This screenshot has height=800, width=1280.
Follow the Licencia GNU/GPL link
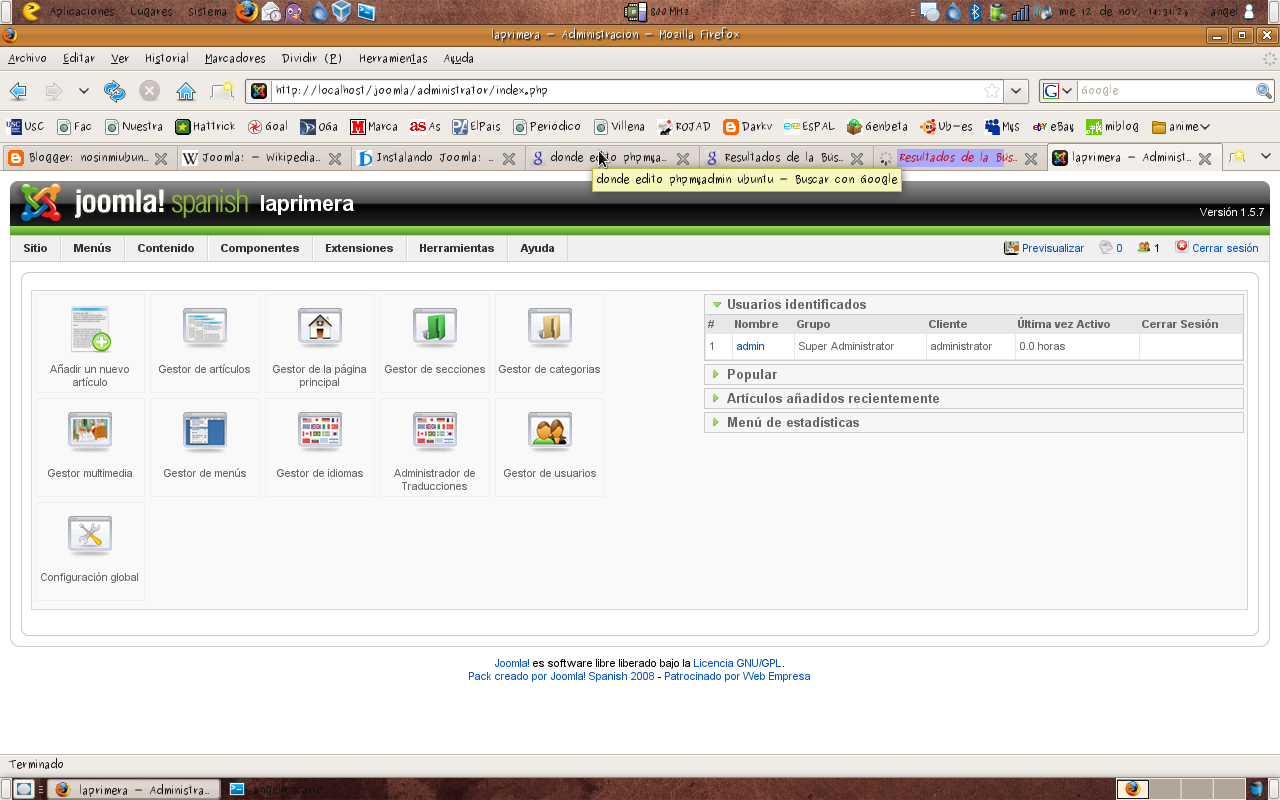point(738,663)
